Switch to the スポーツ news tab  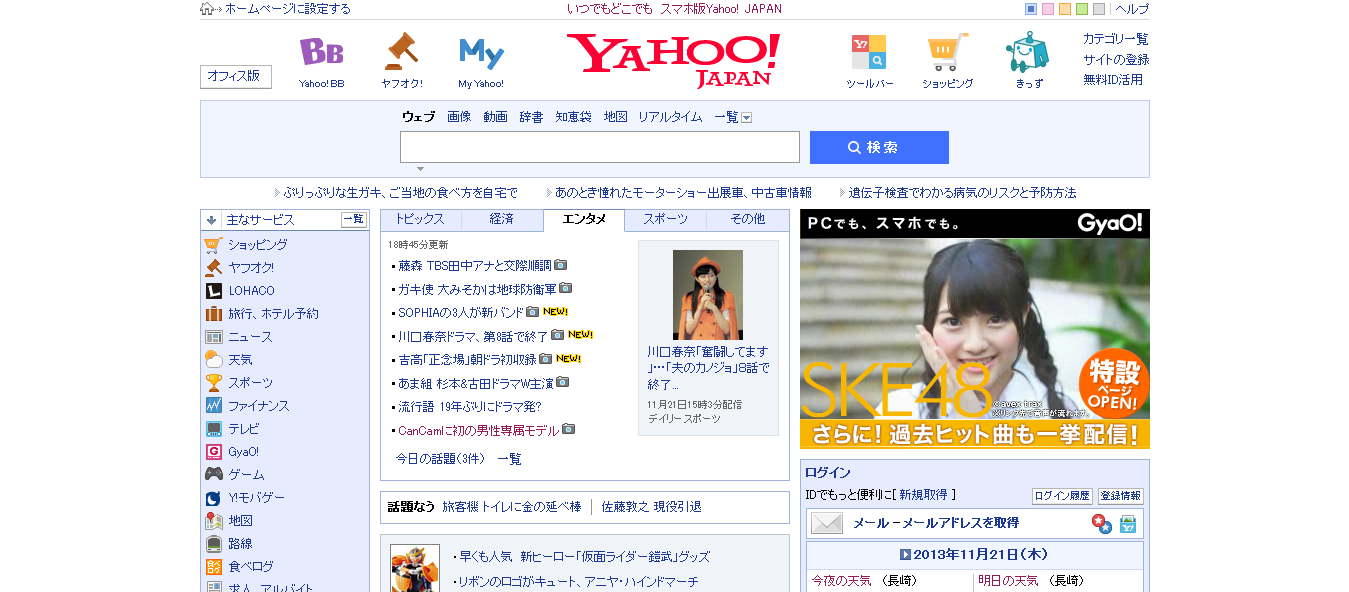tap(666, 219)
